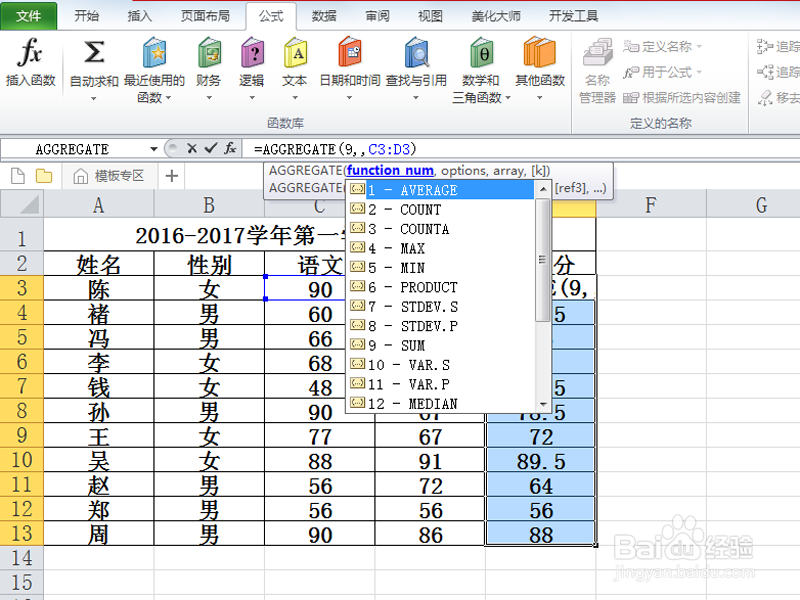Open Date and Time (日期和时间) functions
This screenshot has height=600, width=800.
click(x=349, y=69)
